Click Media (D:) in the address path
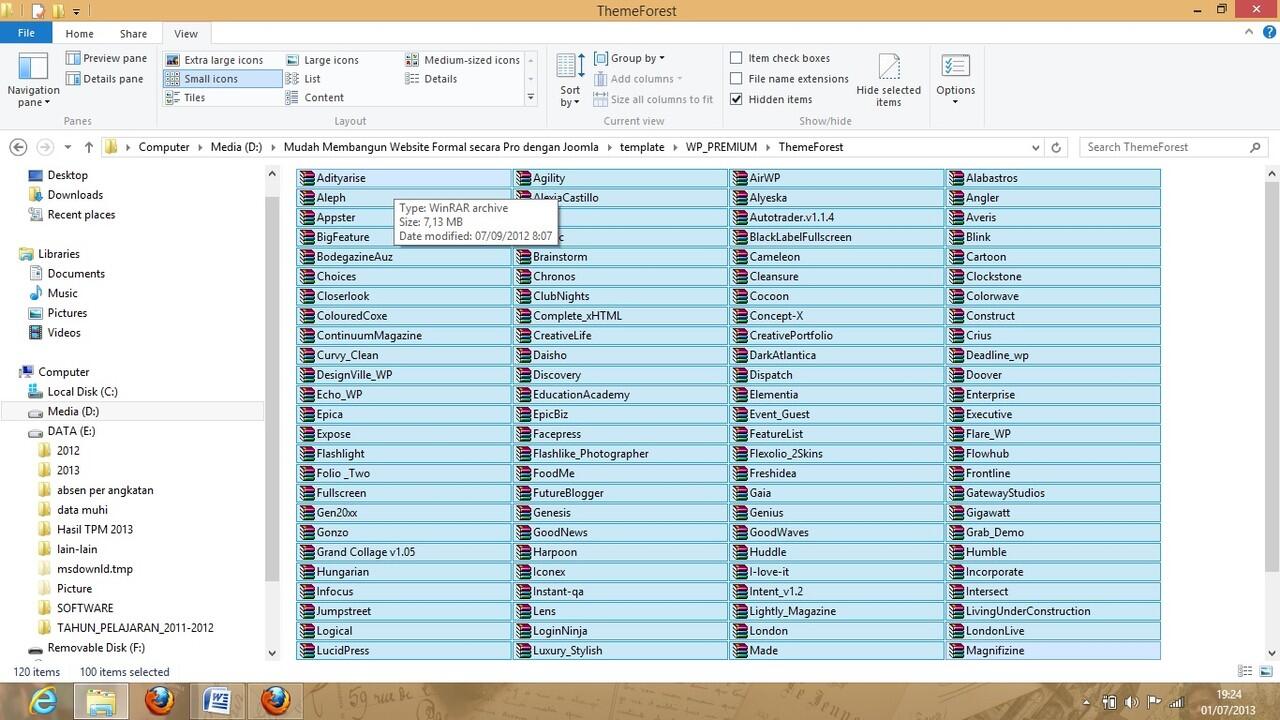The image size is (1280, 720). click(236, 147)
